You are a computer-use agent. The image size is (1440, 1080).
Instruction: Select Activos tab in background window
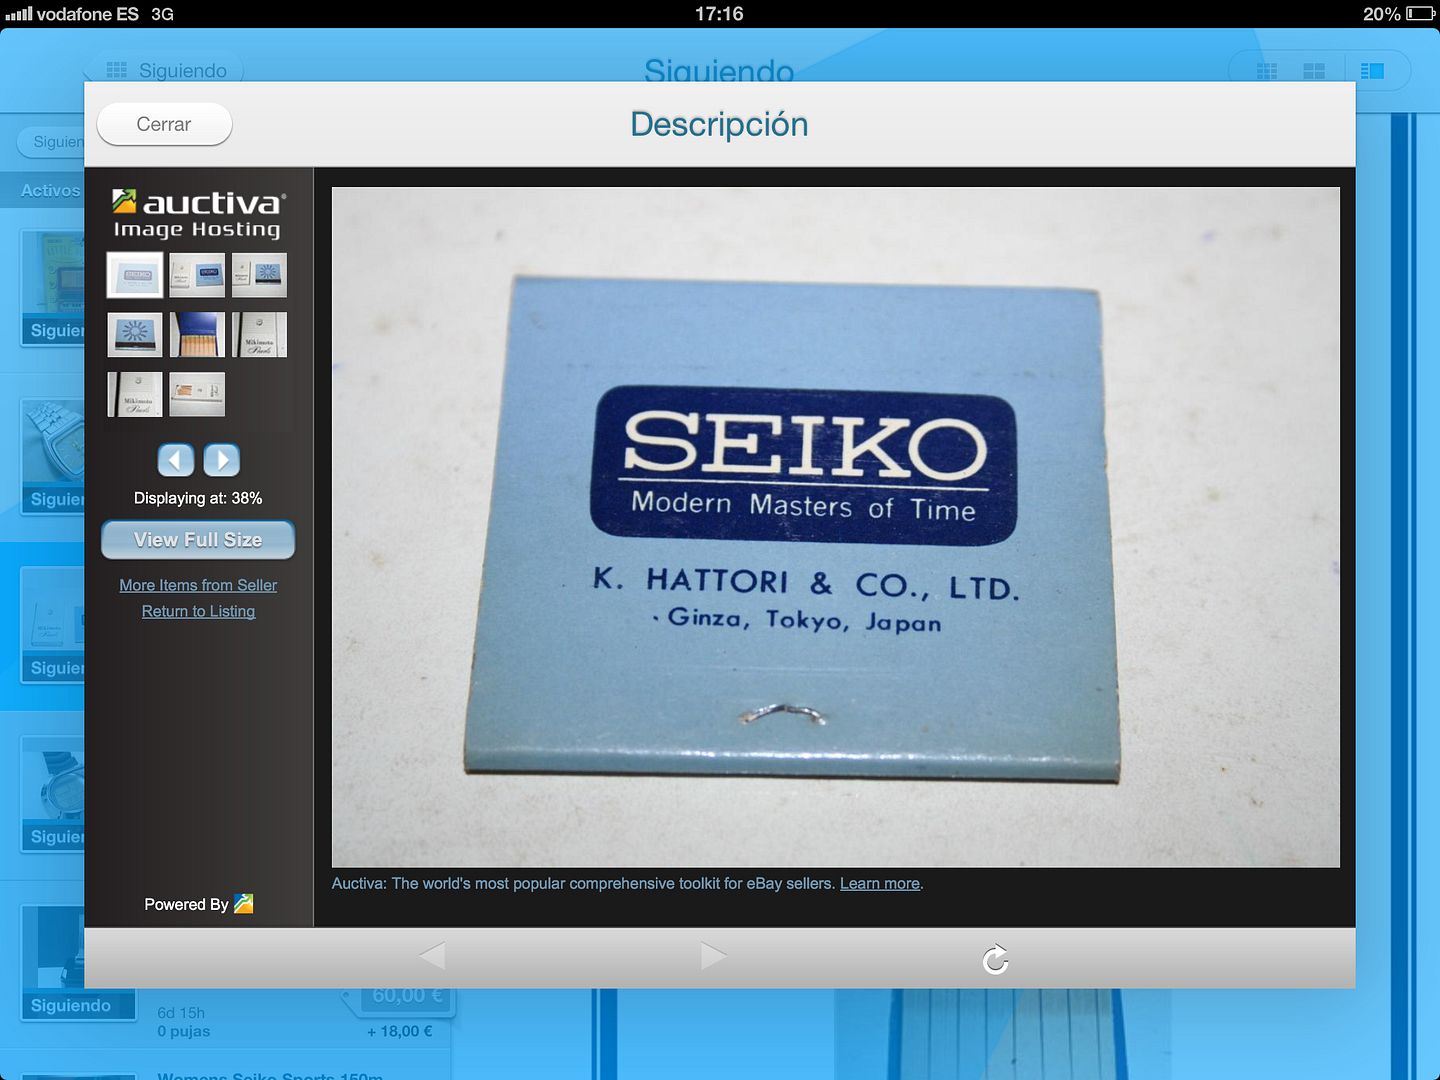pyautogui.click(x=50, y=190)
